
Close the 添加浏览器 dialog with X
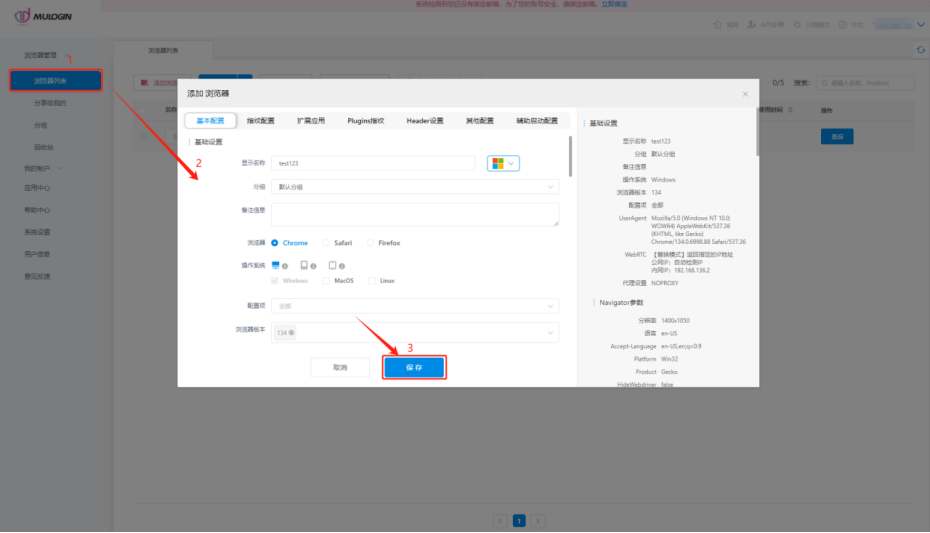click(x=744, y=94)
